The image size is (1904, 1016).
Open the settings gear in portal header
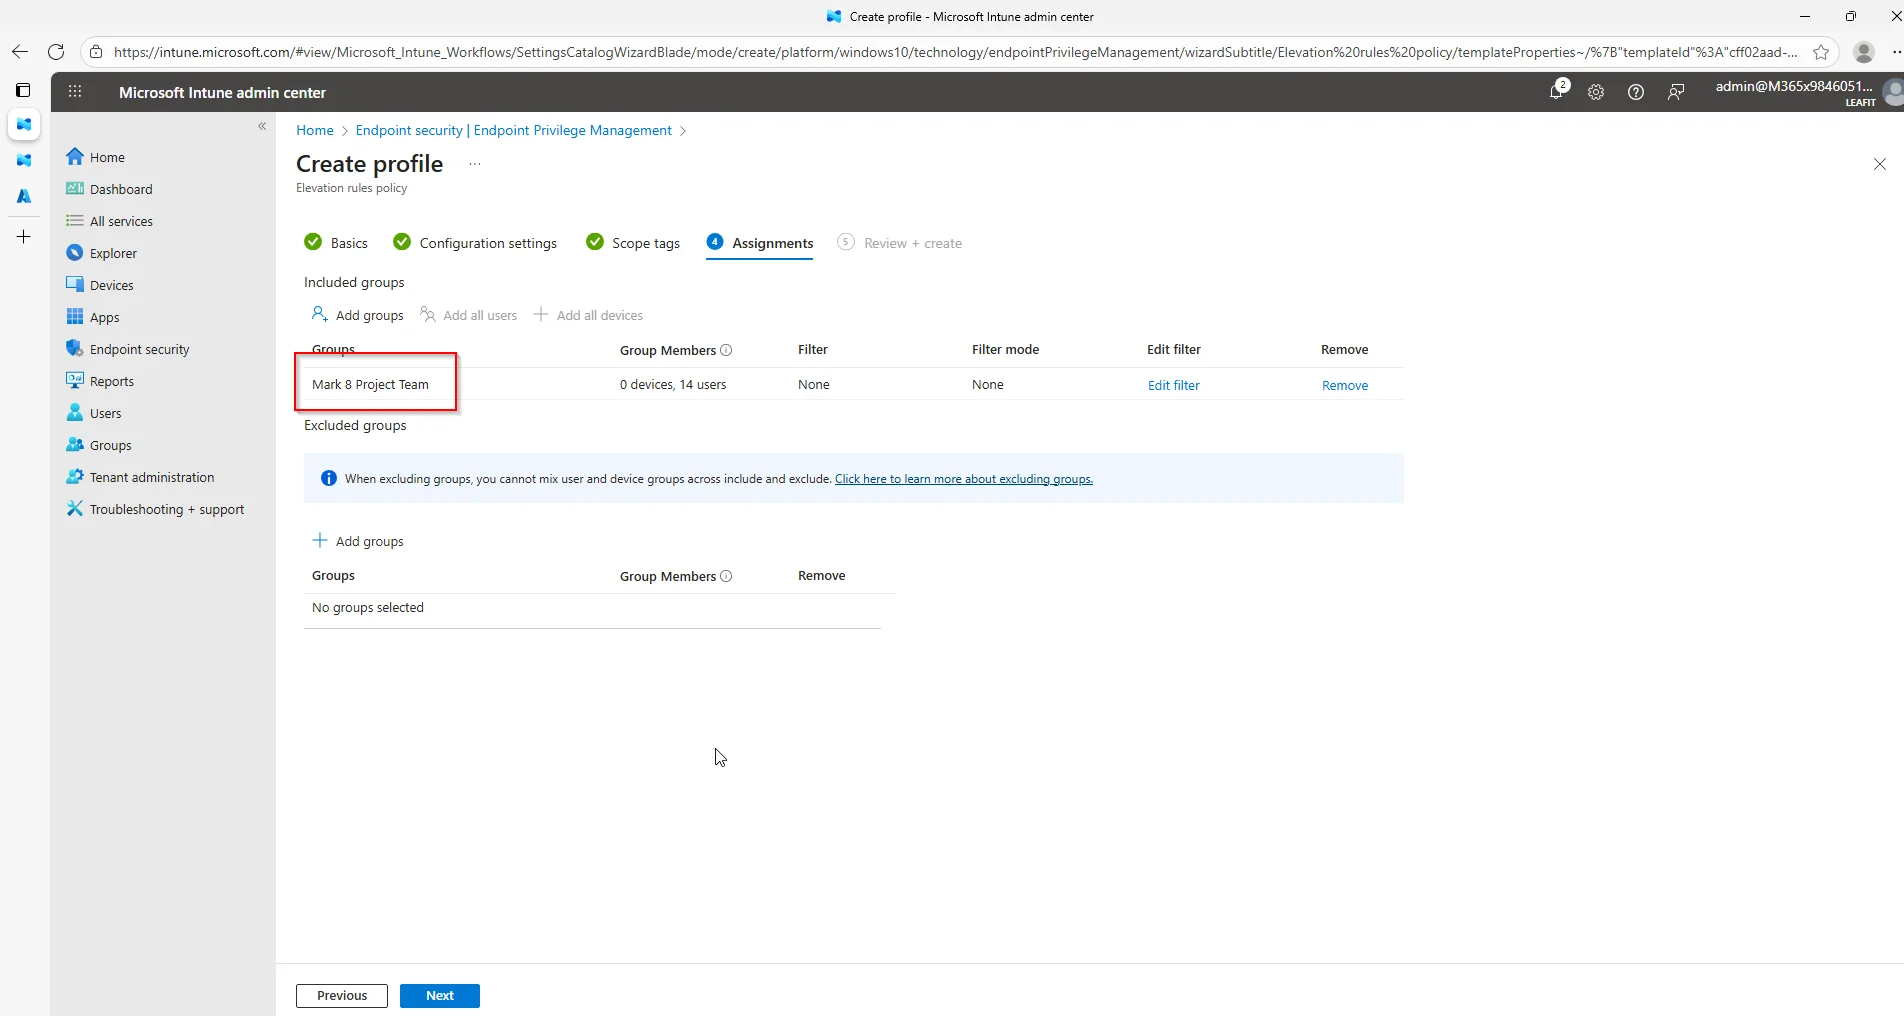coord(1596,92)
